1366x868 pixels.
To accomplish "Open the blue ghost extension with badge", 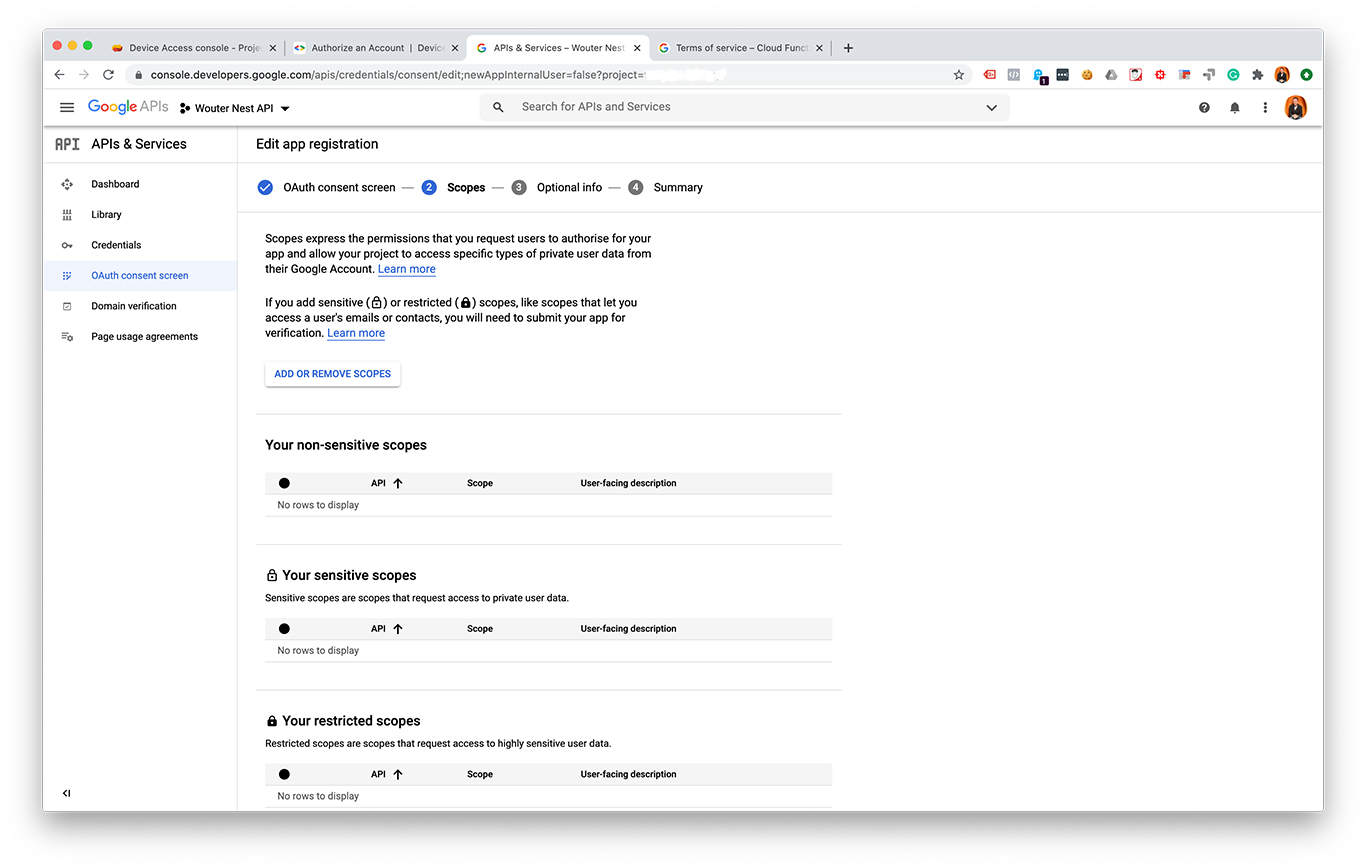I will point(1039,76).
